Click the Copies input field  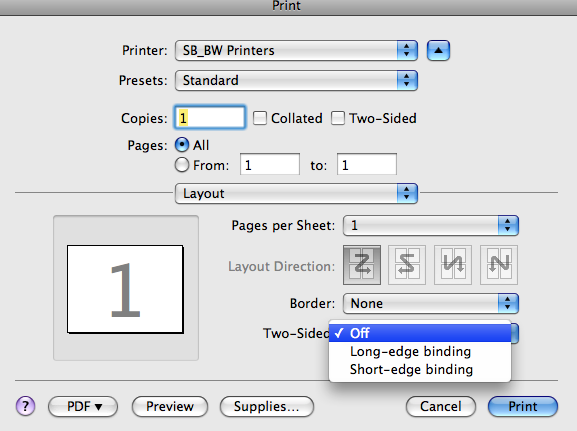210,118
